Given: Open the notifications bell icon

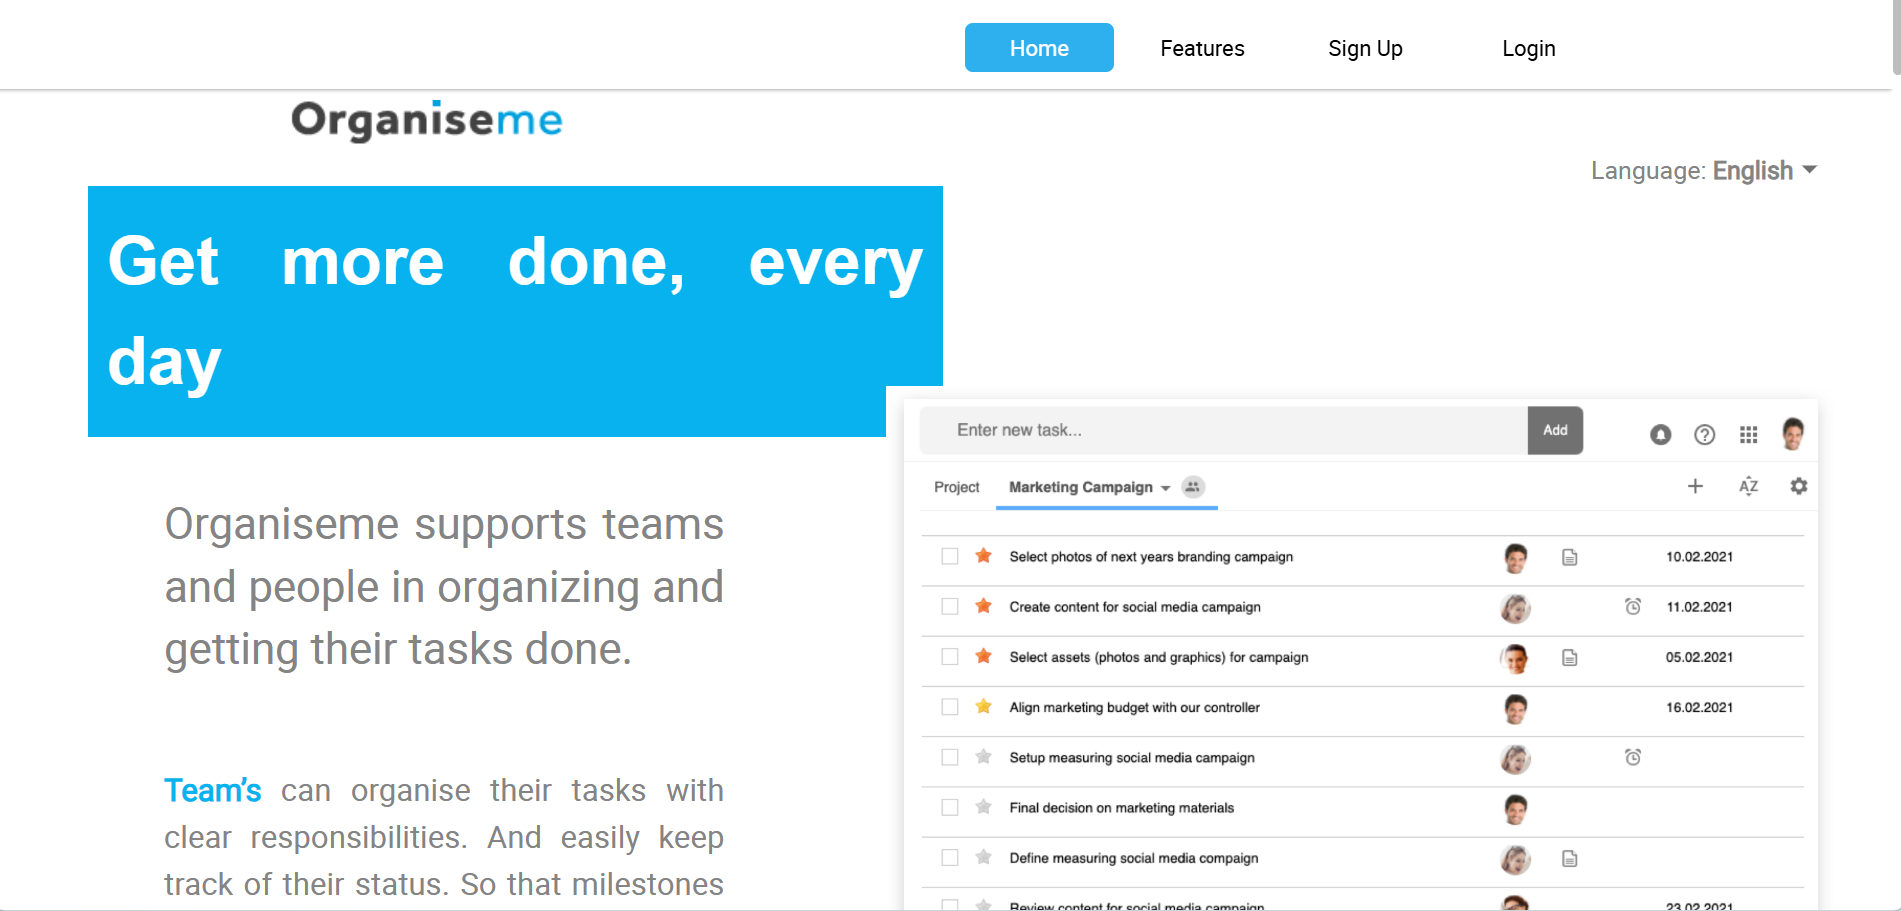Looking at the screenshot, I should (x=1660, y=434).
